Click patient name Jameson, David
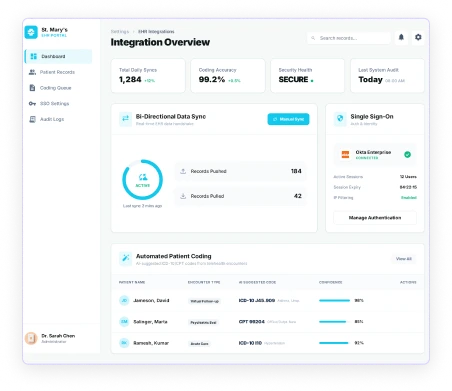Image resolution: width=452 pixels, height=391 pixels. point(151,300)
